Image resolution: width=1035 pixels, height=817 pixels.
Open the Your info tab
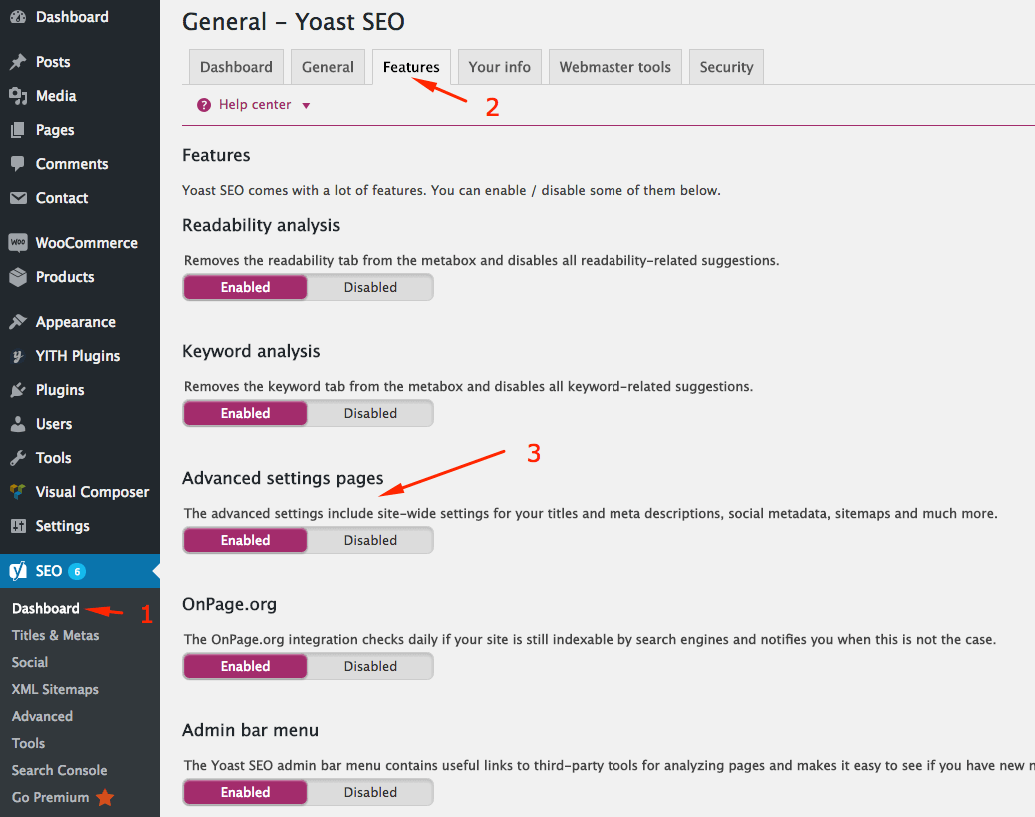pyautogui.click(x=500, y=67)
